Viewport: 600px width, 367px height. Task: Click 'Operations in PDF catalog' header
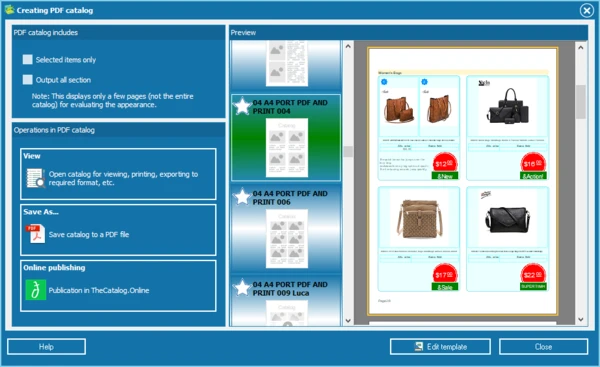click(x=118, y=130)
